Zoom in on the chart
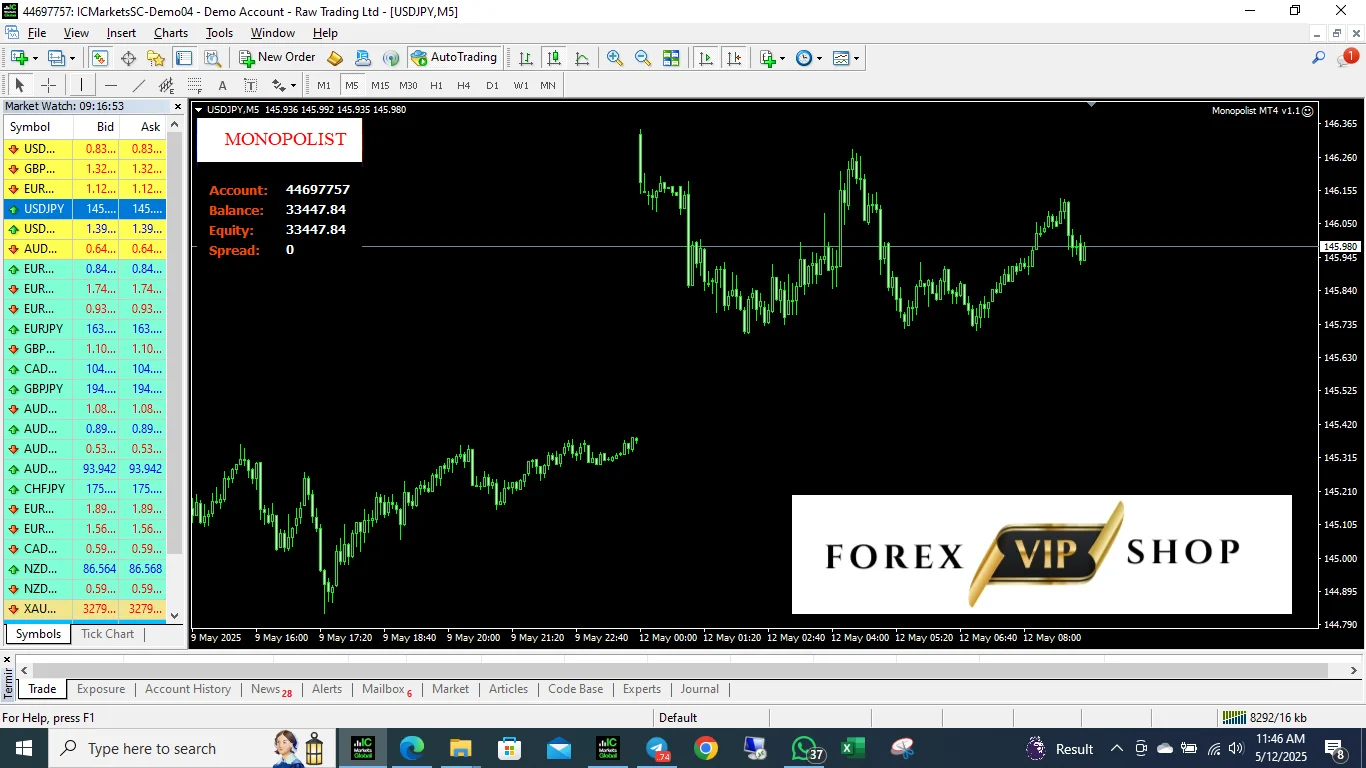Viewport: 1366px width, 768px height. tap(615, 58)
